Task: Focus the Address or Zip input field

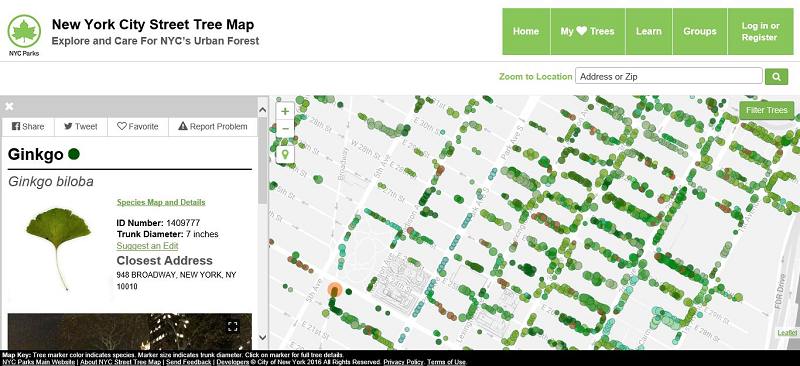Action: [x=669, y=77]
